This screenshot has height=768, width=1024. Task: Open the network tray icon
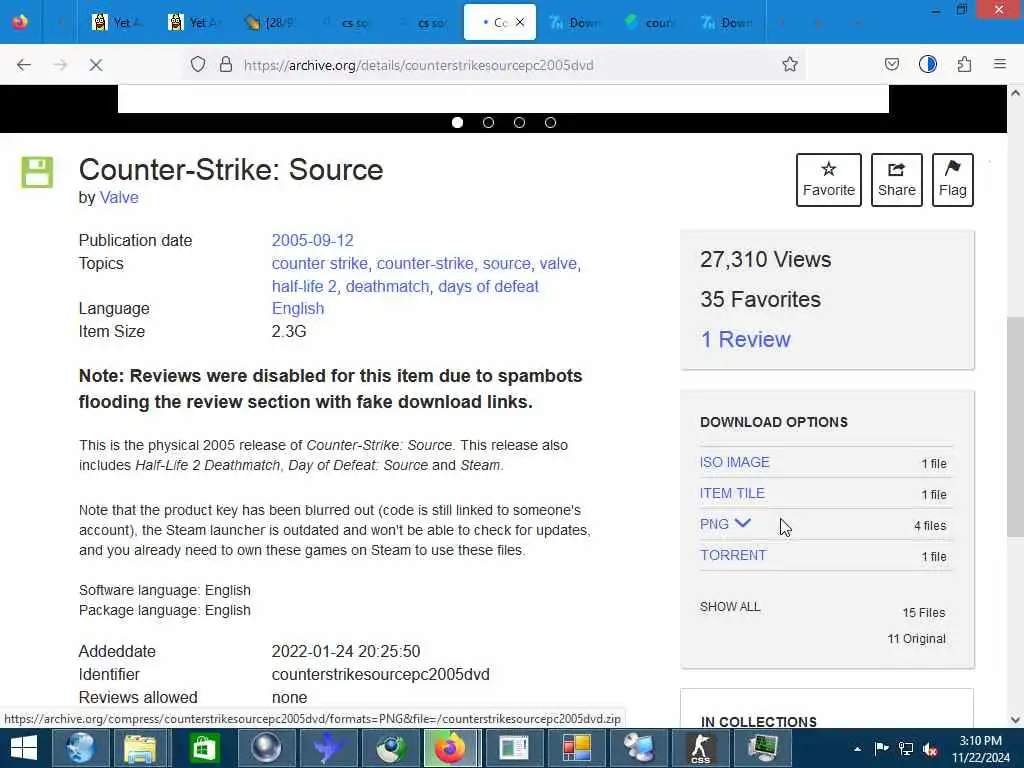pos(906,749)
